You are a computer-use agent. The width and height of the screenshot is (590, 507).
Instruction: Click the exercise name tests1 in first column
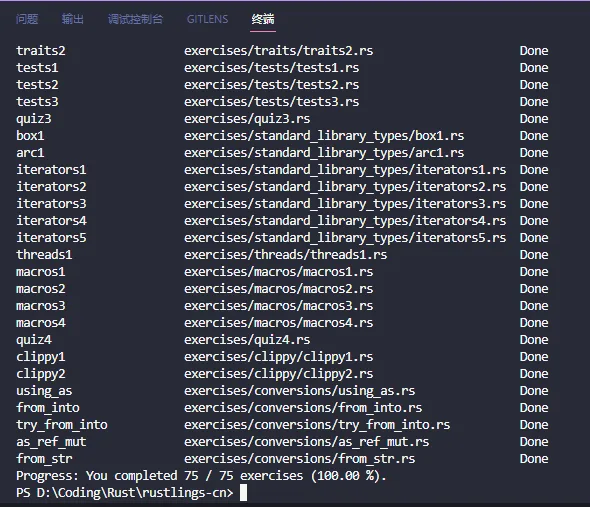point(37,67)
